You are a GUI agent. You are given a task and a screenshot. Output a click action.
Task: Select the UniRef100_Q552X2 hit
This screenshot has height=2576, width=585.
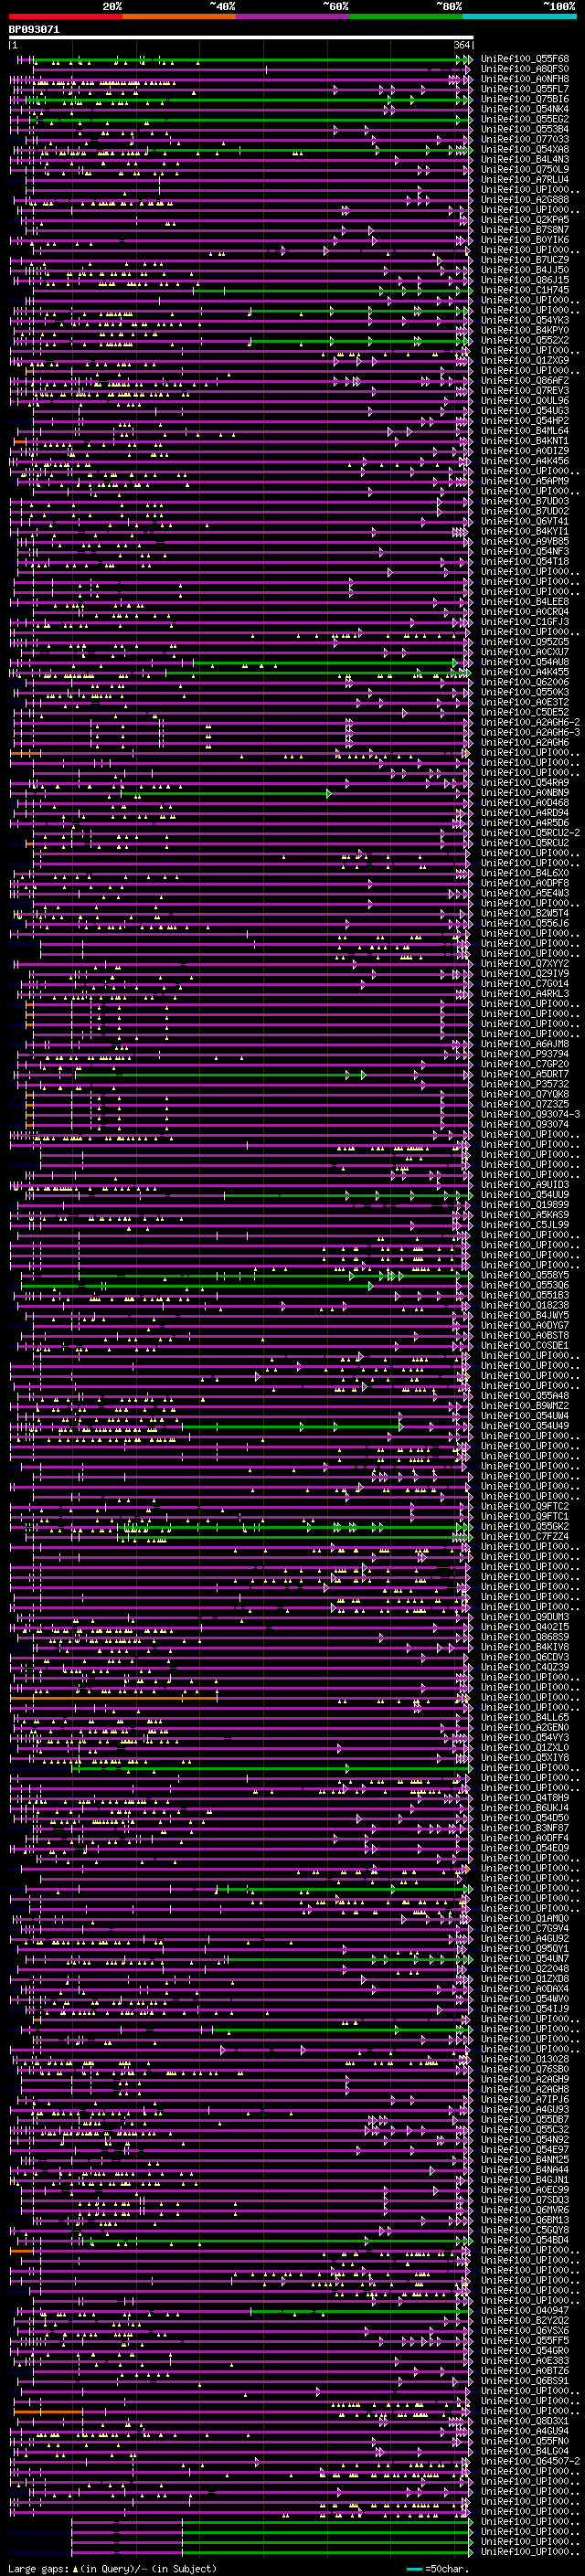524,340
